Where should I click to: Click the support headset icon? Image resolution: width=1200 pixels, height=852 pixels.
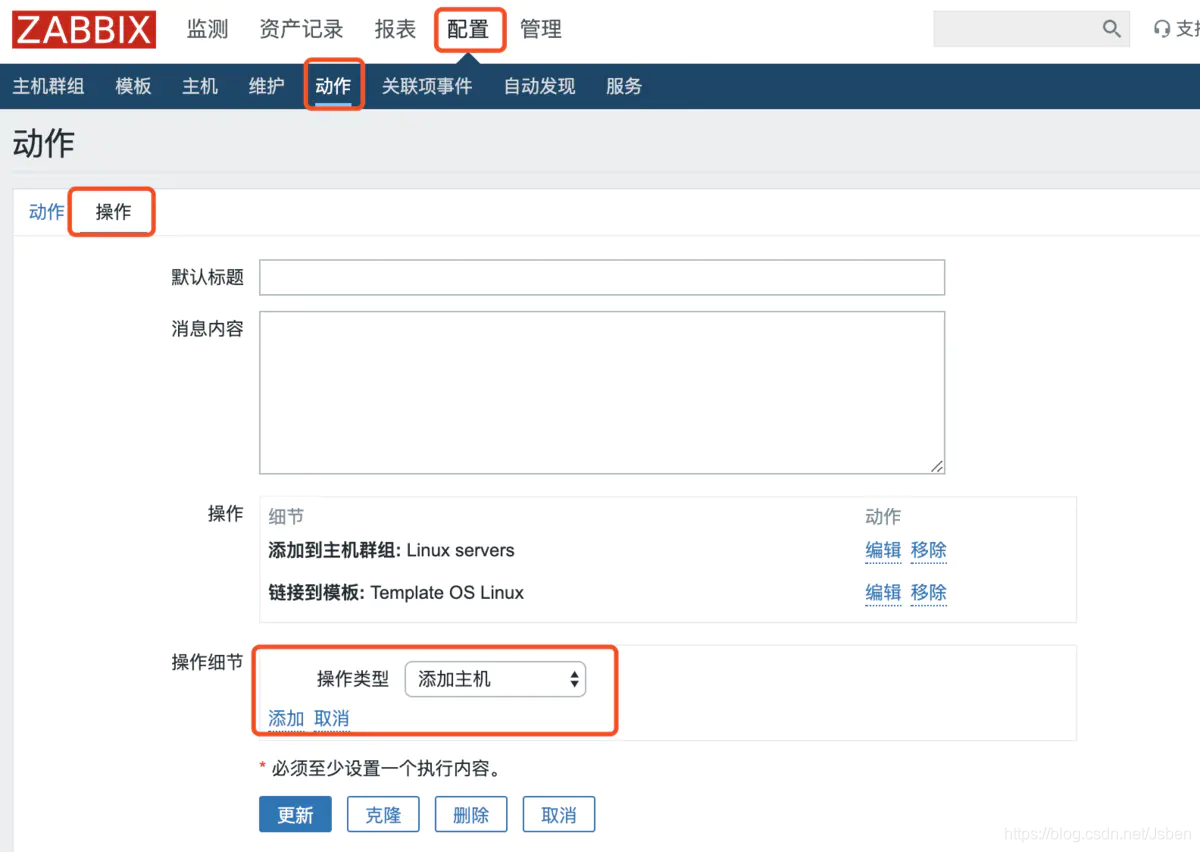(x=1161, y=29)
